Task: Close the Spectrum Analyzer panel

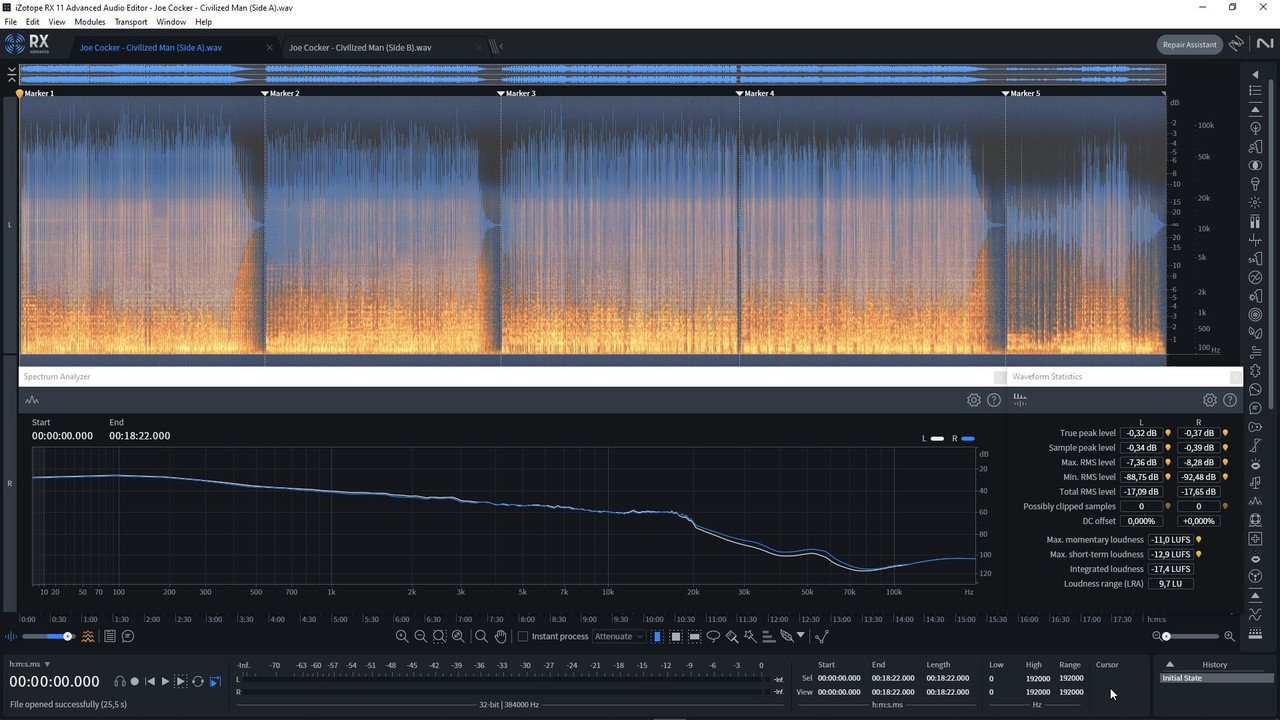Action: click(1000, 377)
